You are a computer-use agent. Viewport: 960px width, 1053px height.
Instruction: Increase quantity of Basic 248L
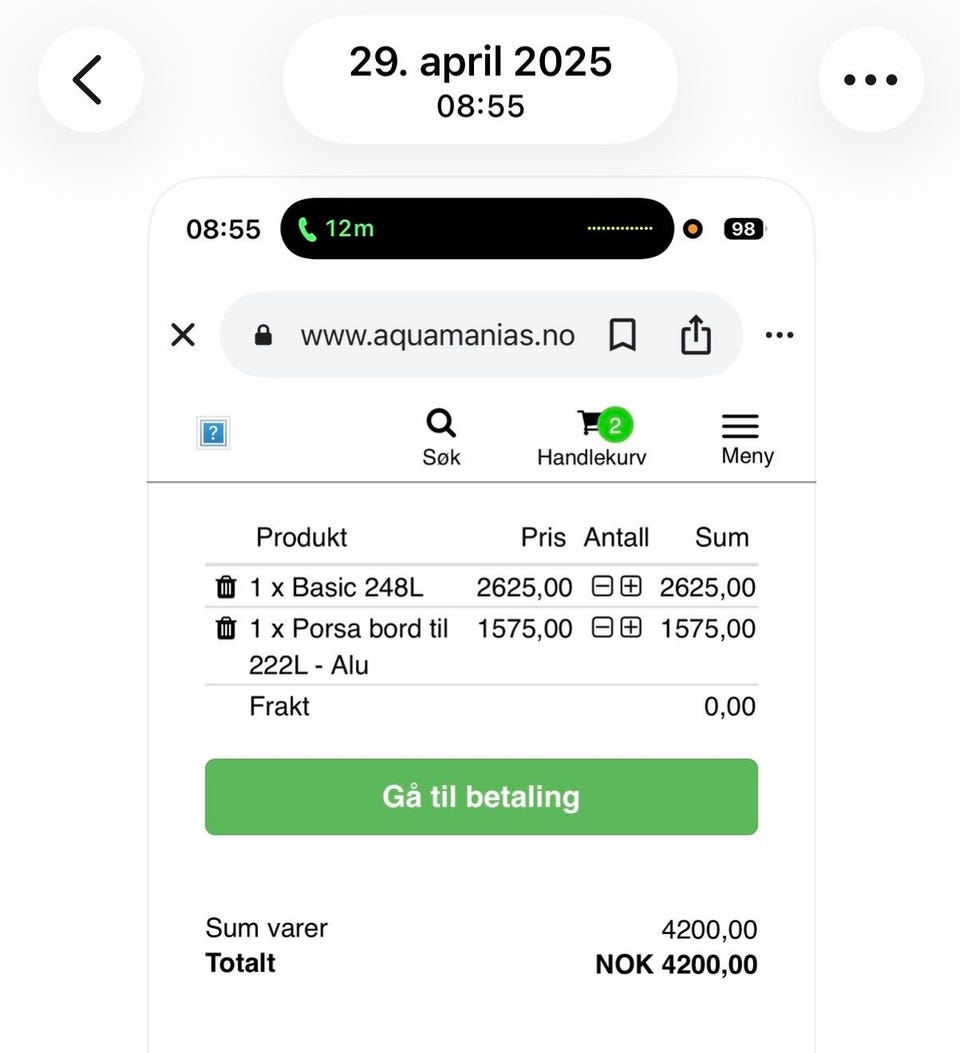pos(631,586)
